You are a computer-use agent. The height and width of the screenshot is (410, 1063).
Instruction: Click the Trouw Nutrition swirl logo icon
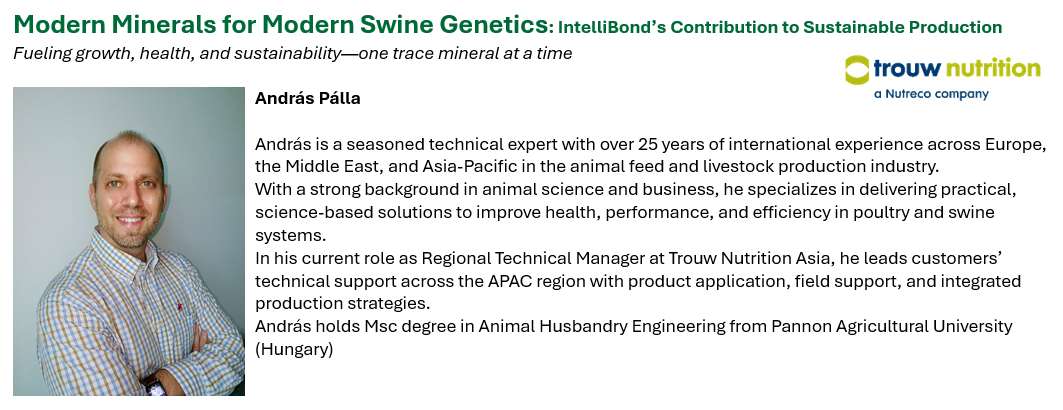[857, 69]
